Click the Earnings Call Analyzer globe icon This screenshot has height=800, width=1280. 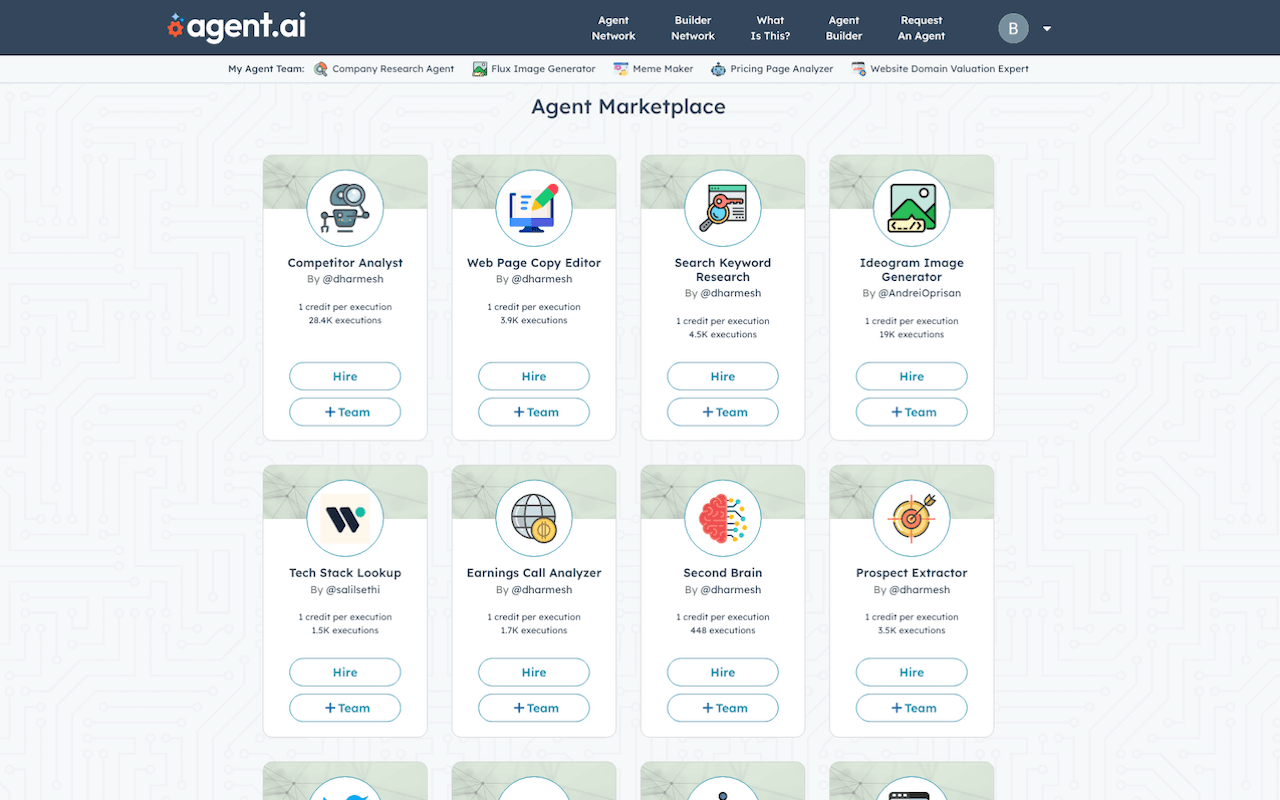click(x=534, y=518)
